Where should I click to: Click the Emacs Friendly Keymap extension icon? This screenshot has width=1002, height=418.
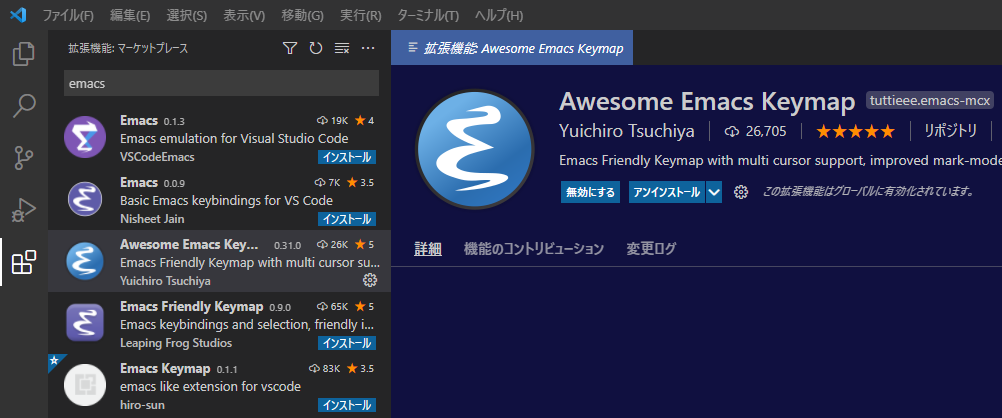point(85,323)
